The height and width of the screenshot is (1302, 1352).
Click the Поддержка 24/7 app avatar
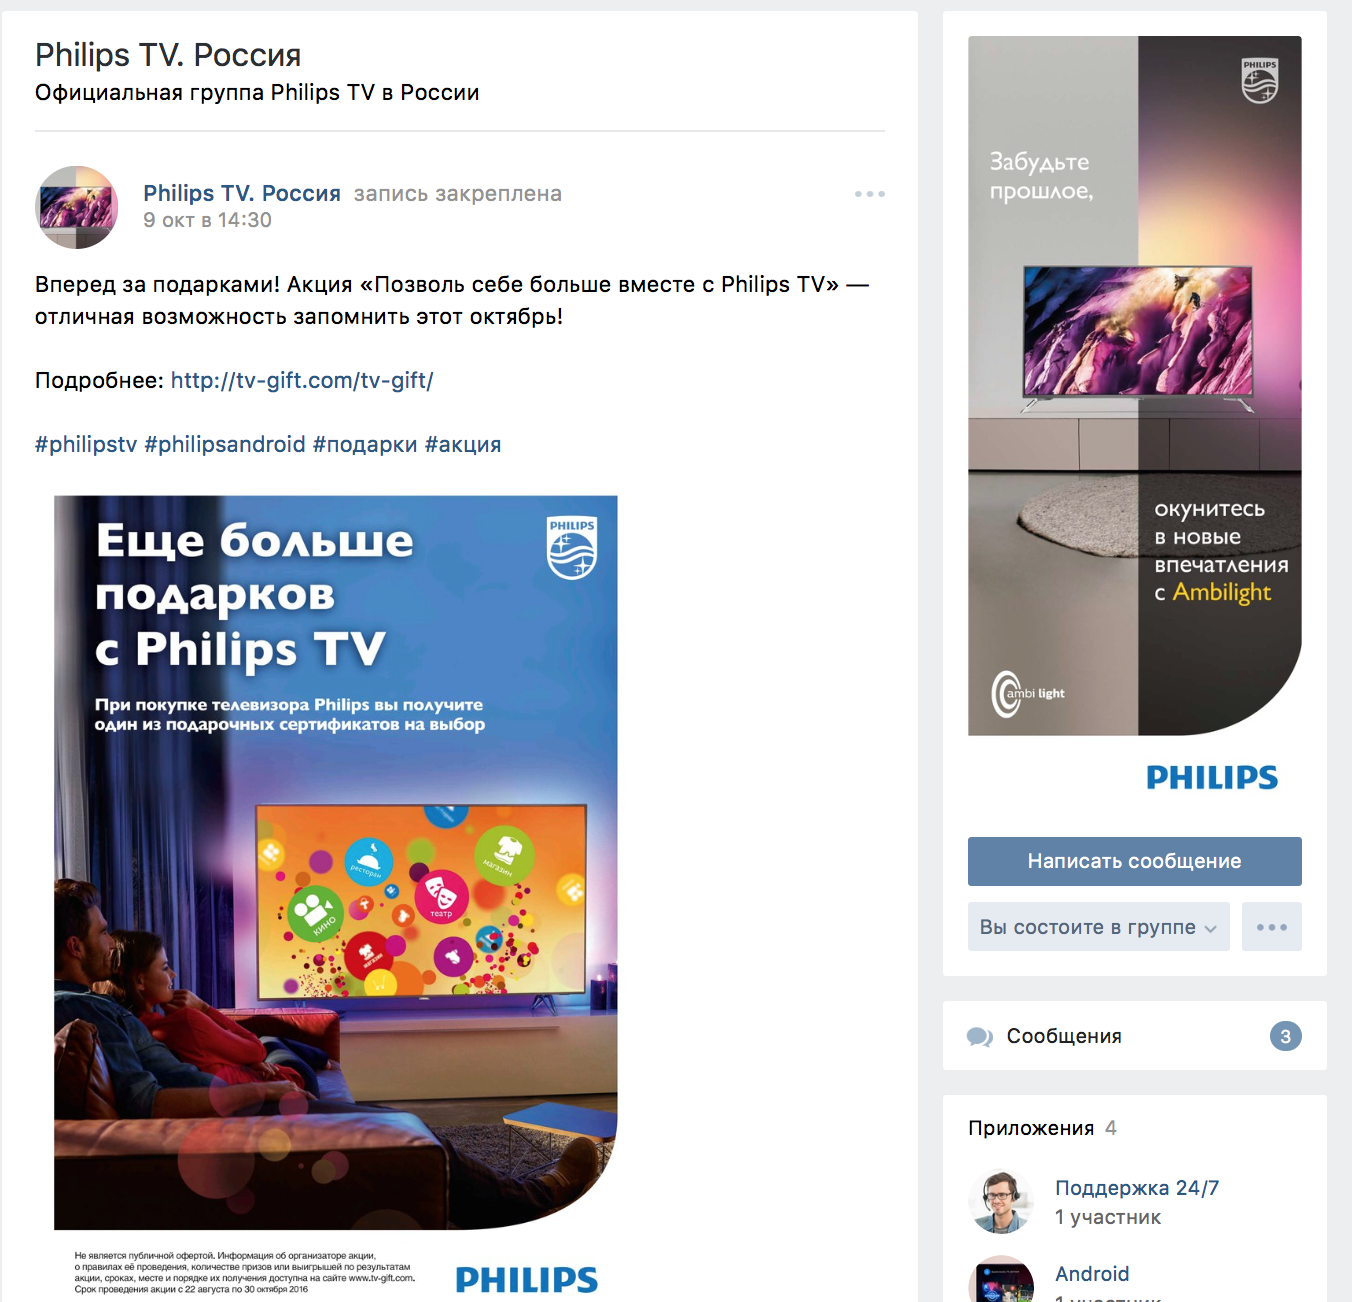(x=1000, y=1202)
